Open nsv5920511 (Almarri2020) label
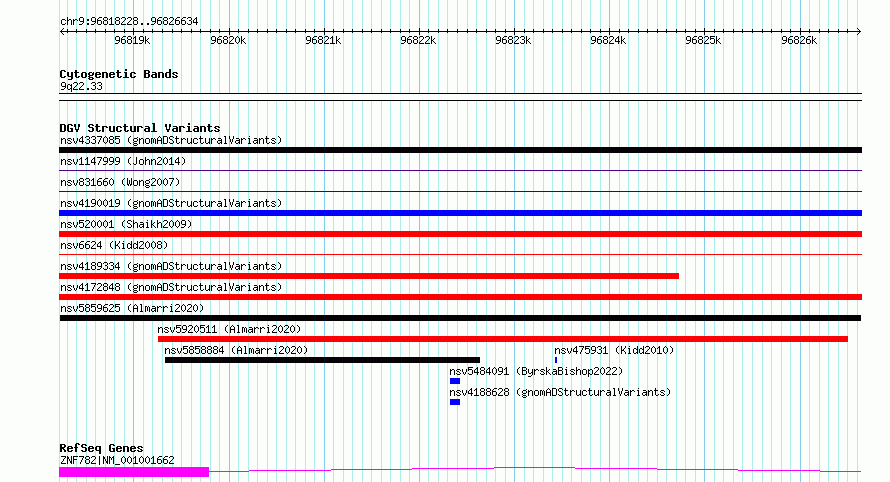 coord(229,329)
